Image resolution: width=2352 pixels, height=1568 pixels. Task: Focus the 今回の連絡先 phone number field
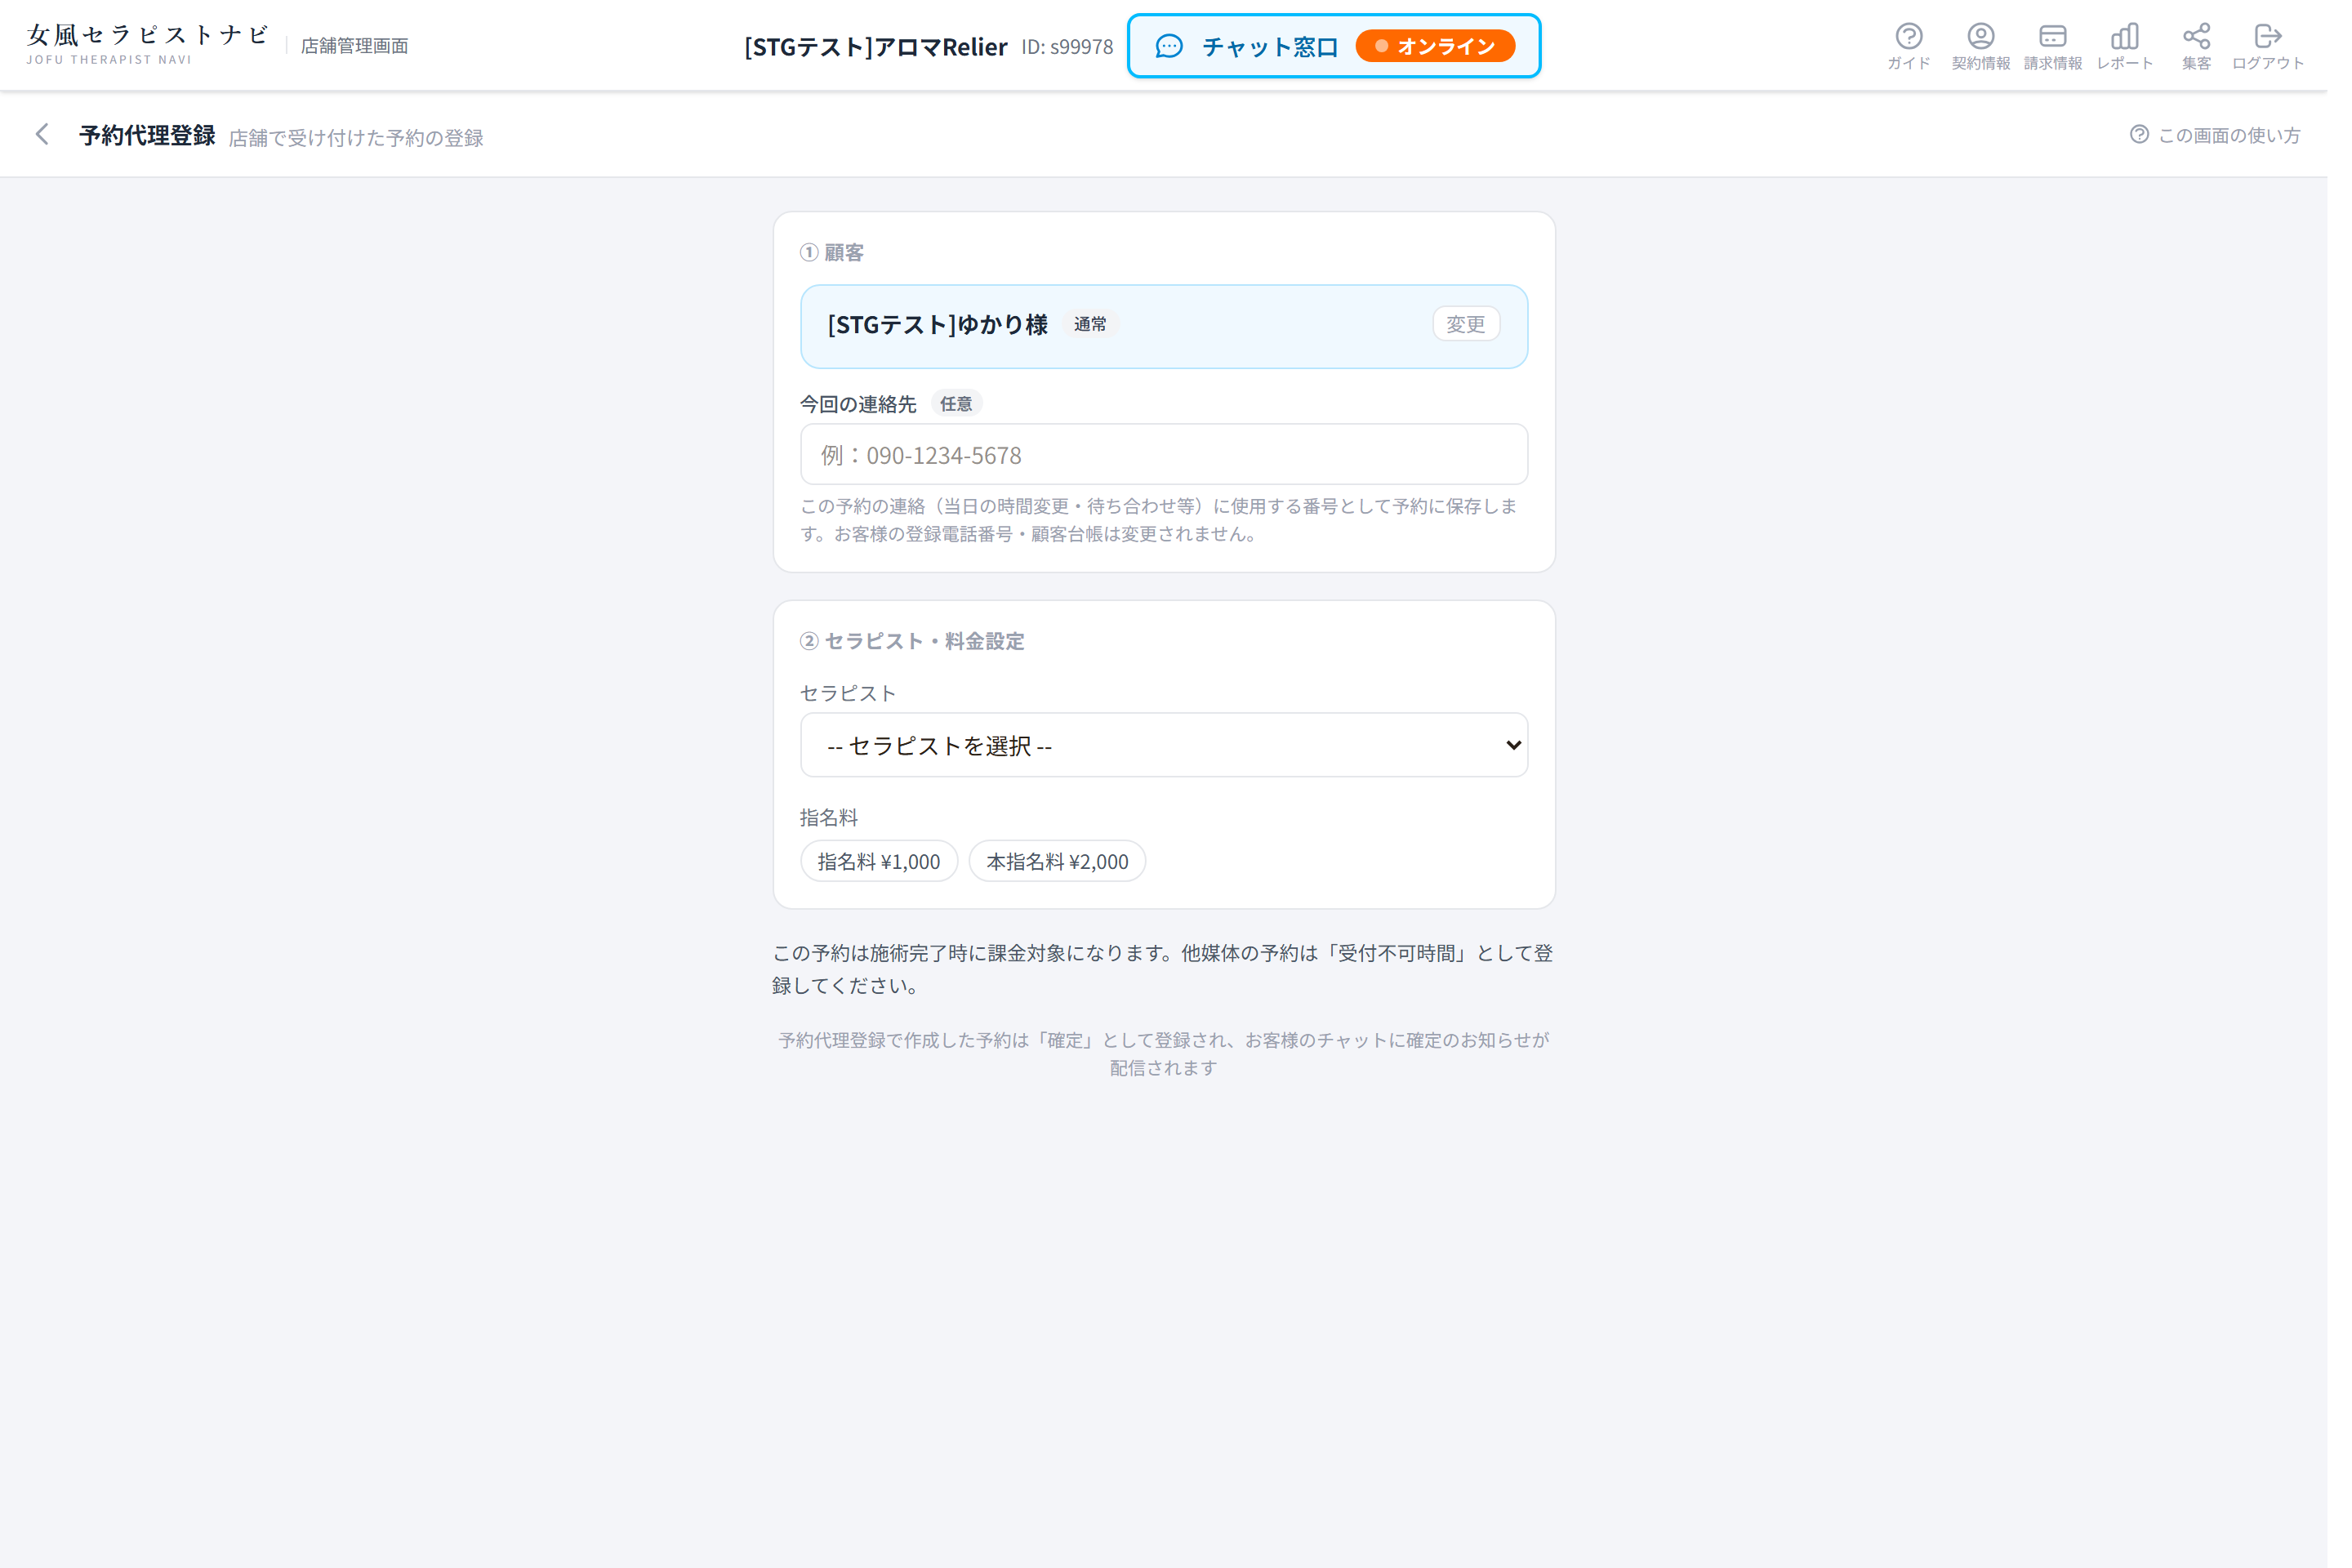1176,459
